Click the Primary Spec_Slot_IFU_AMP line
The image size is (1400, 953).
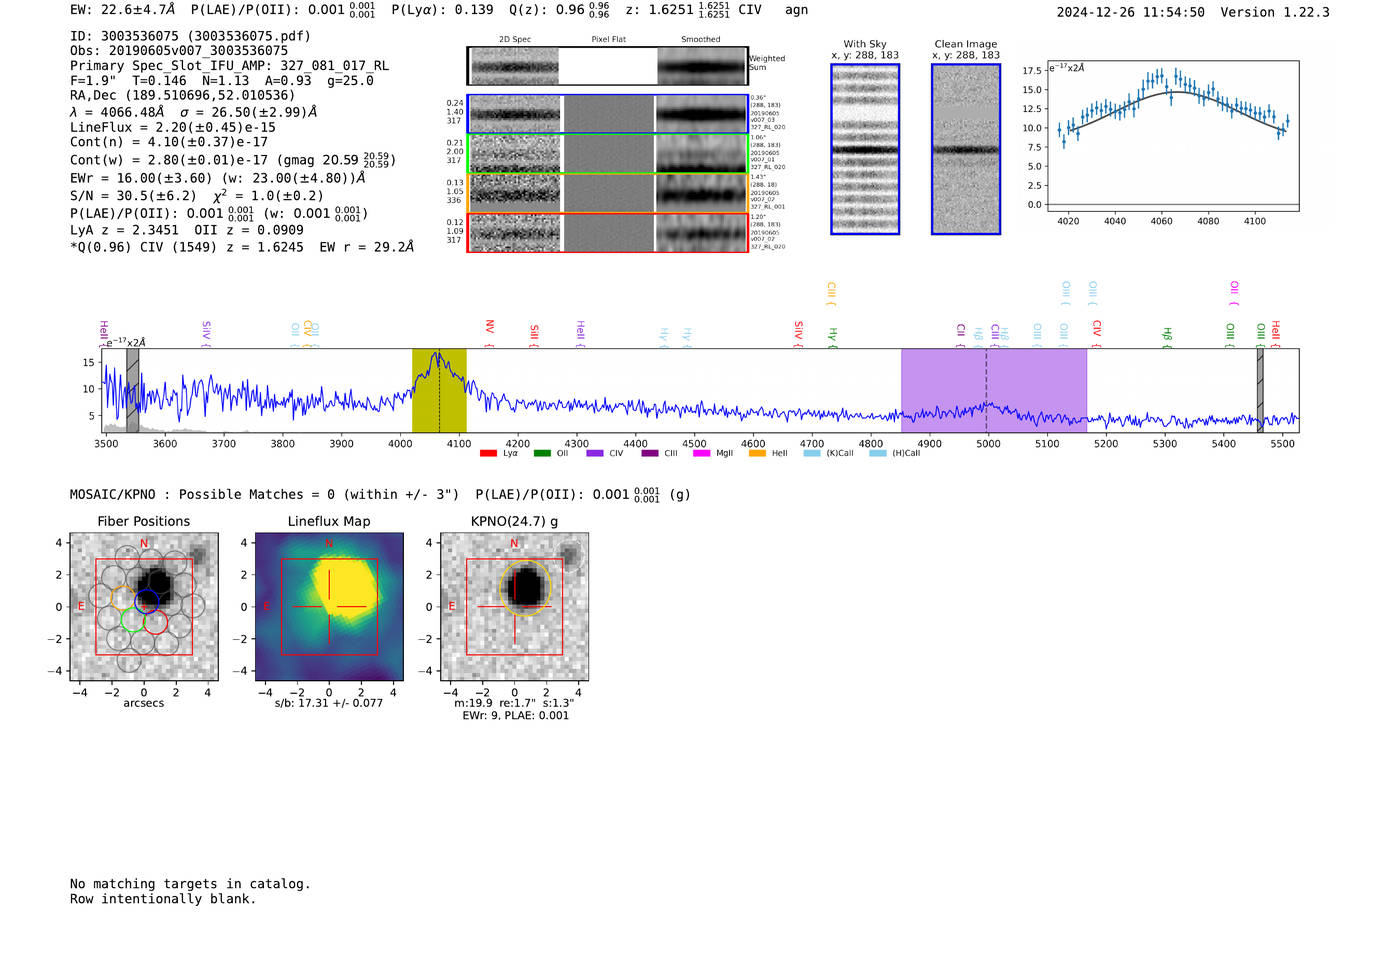[230, 66]
